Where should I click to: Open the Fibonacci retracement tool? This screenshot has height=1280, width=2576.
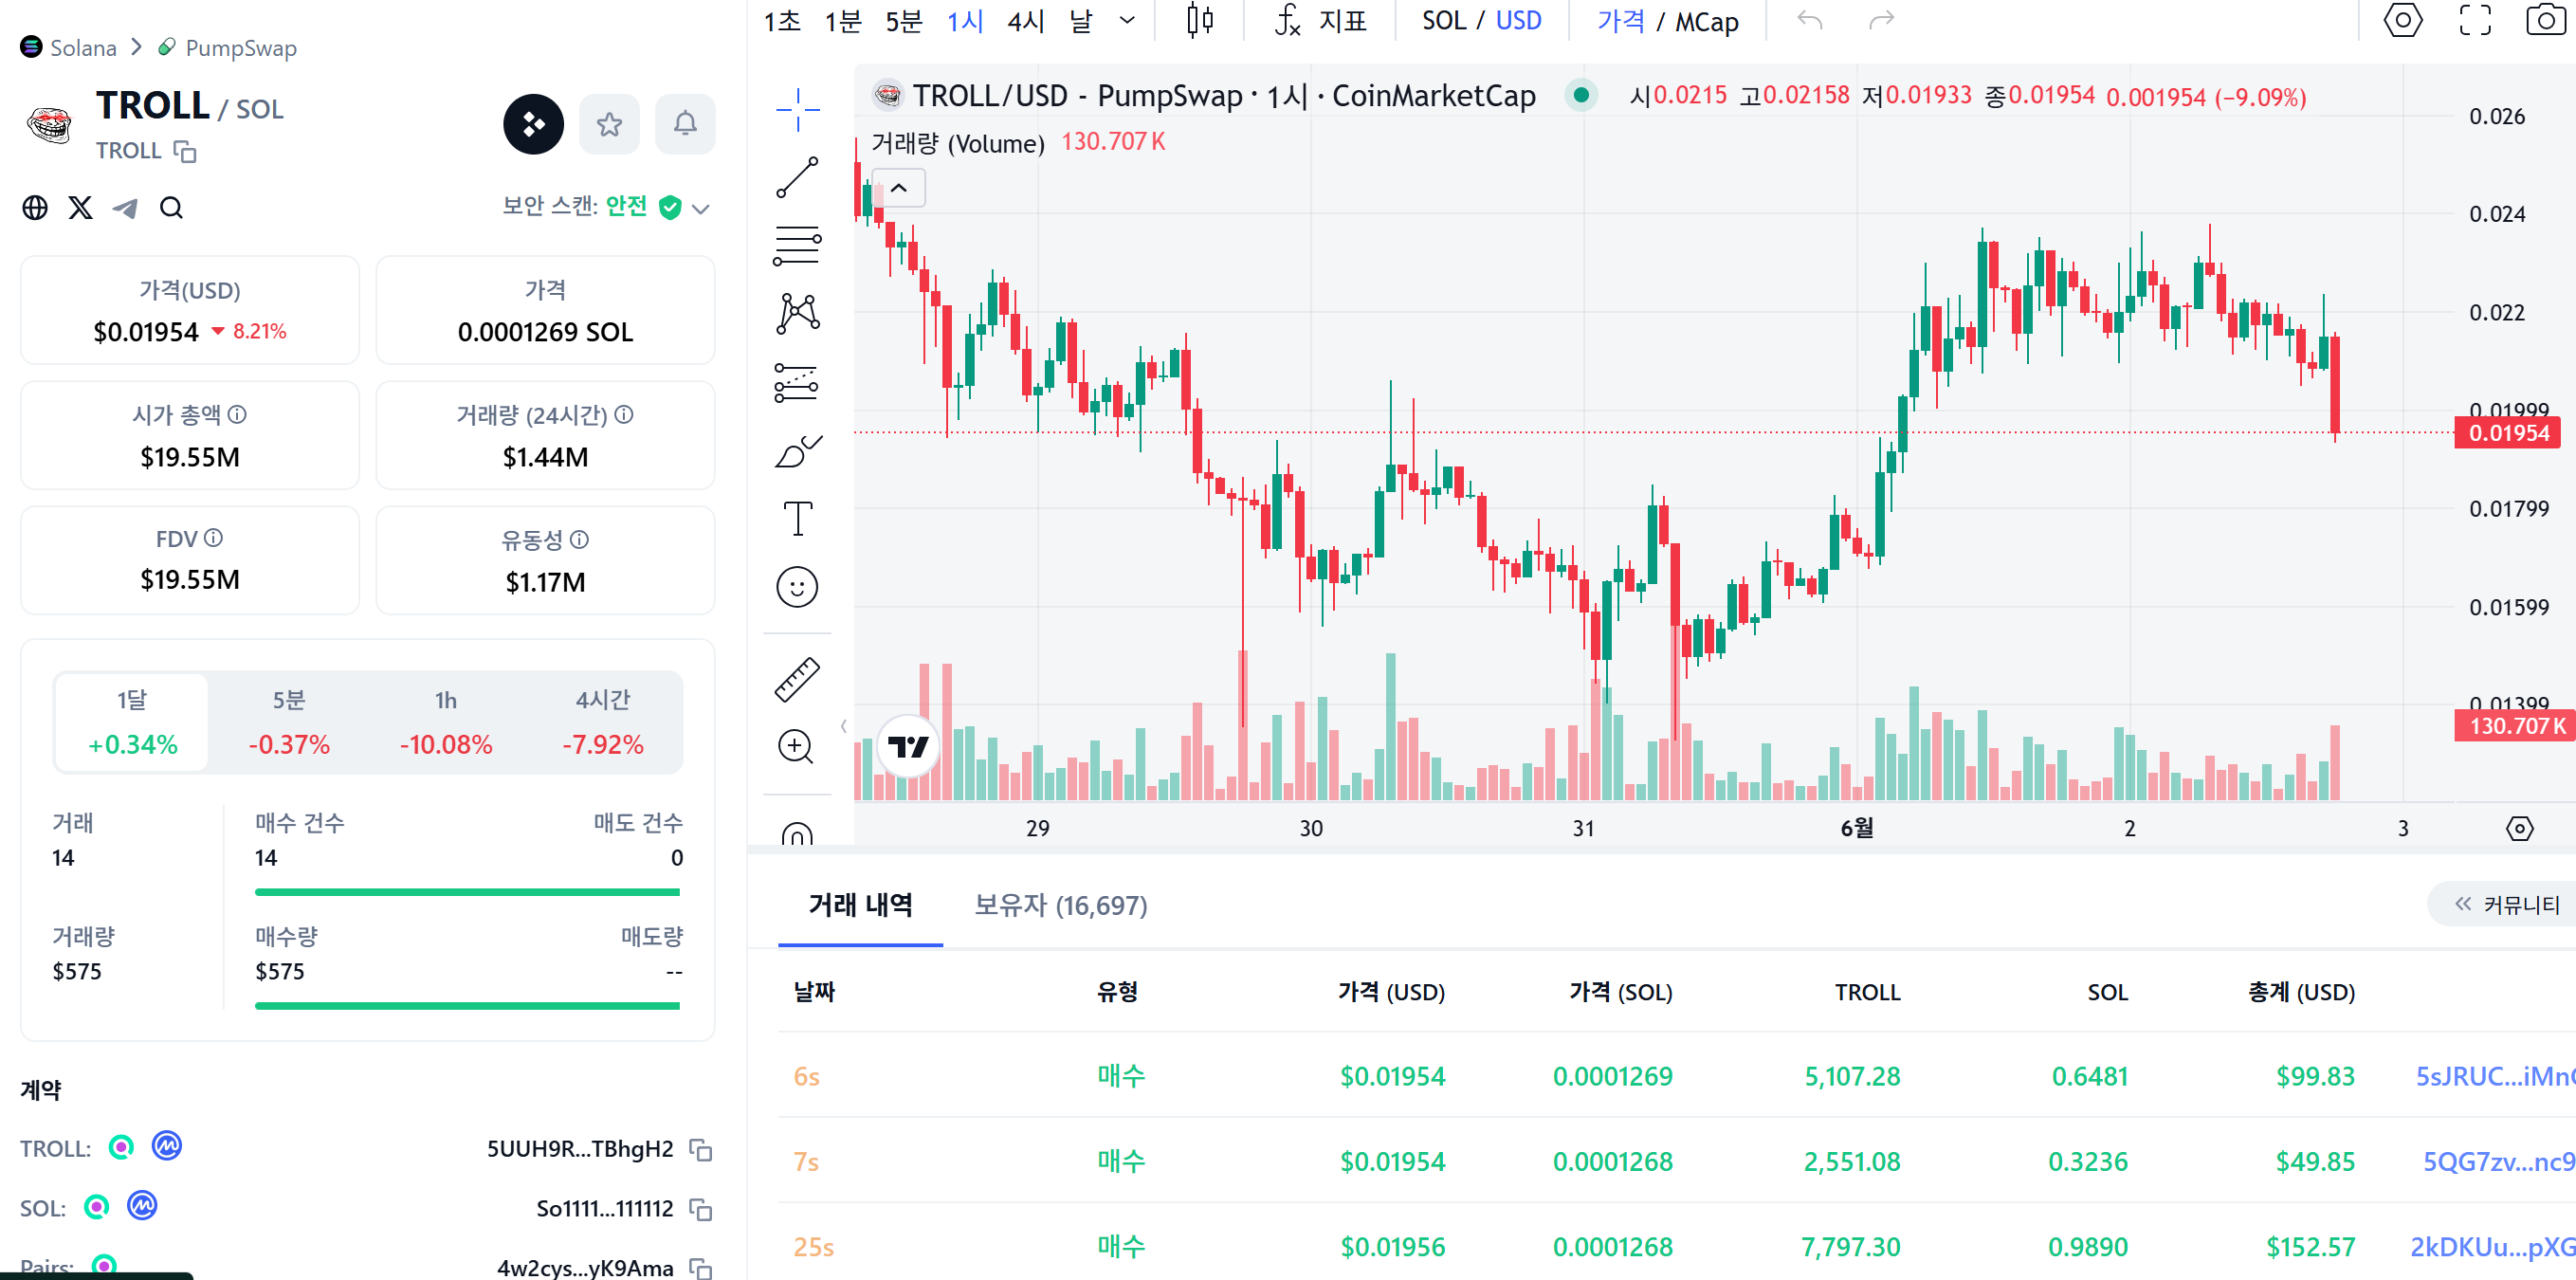point(797,245)
